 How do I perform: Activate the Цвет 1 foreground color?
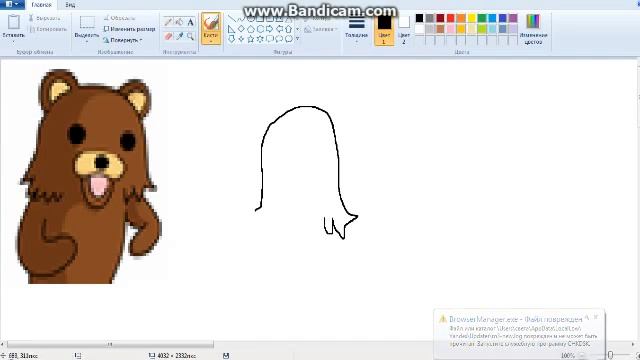point(384,29)
